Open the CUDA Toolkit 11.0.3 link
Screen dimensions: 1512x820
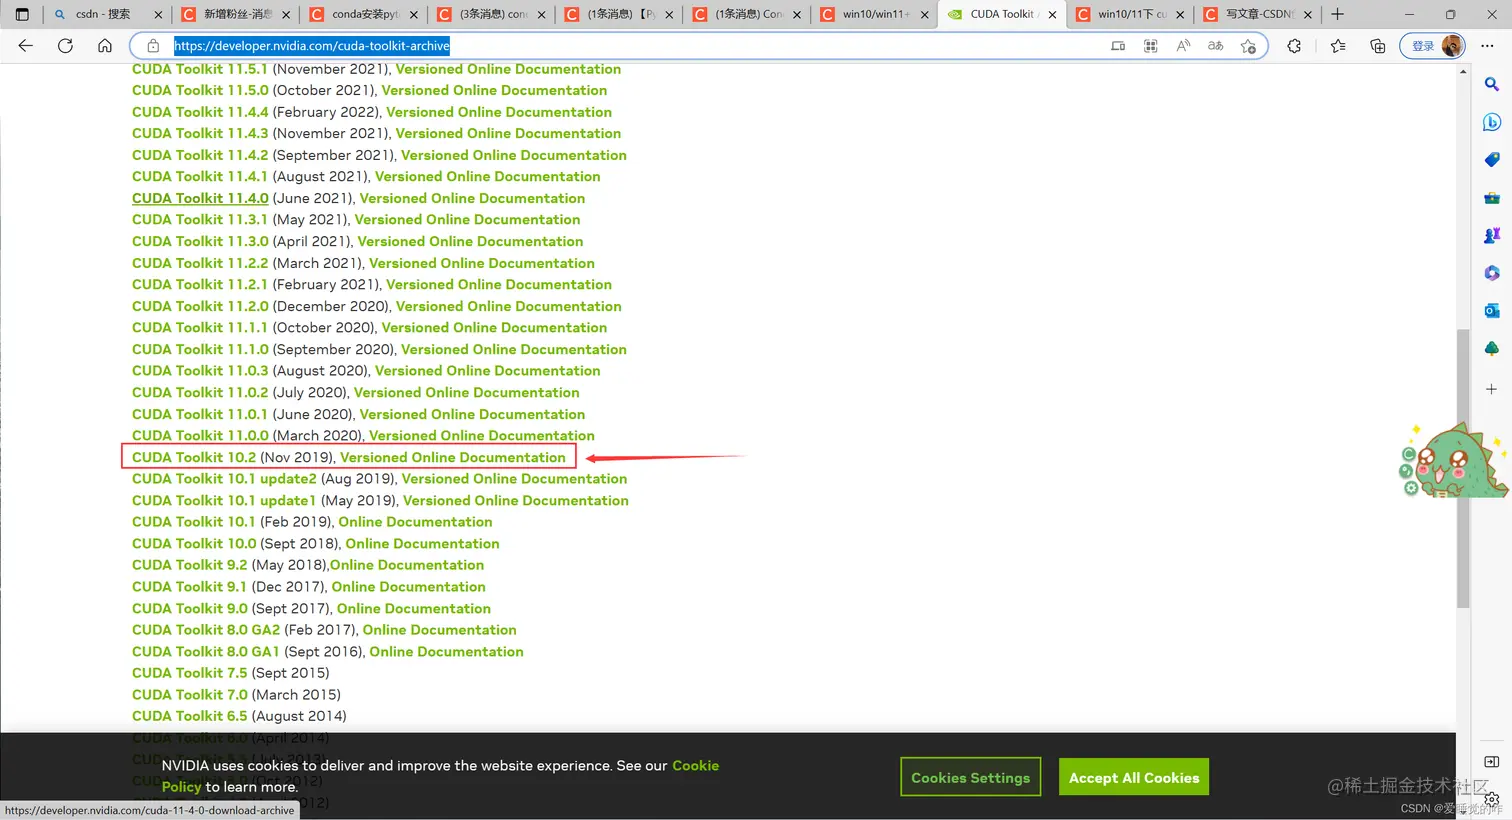(x=200, y=370)
